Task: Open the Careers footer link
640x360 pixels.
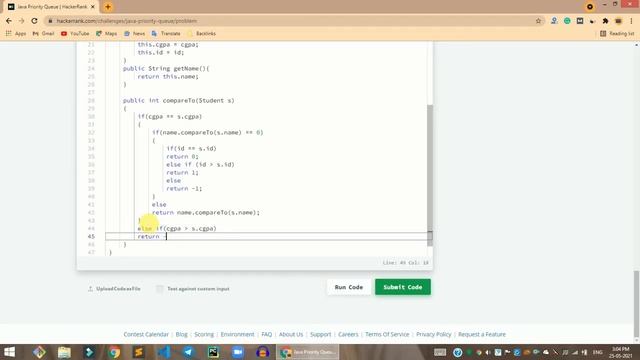Action: click(348, 334)
